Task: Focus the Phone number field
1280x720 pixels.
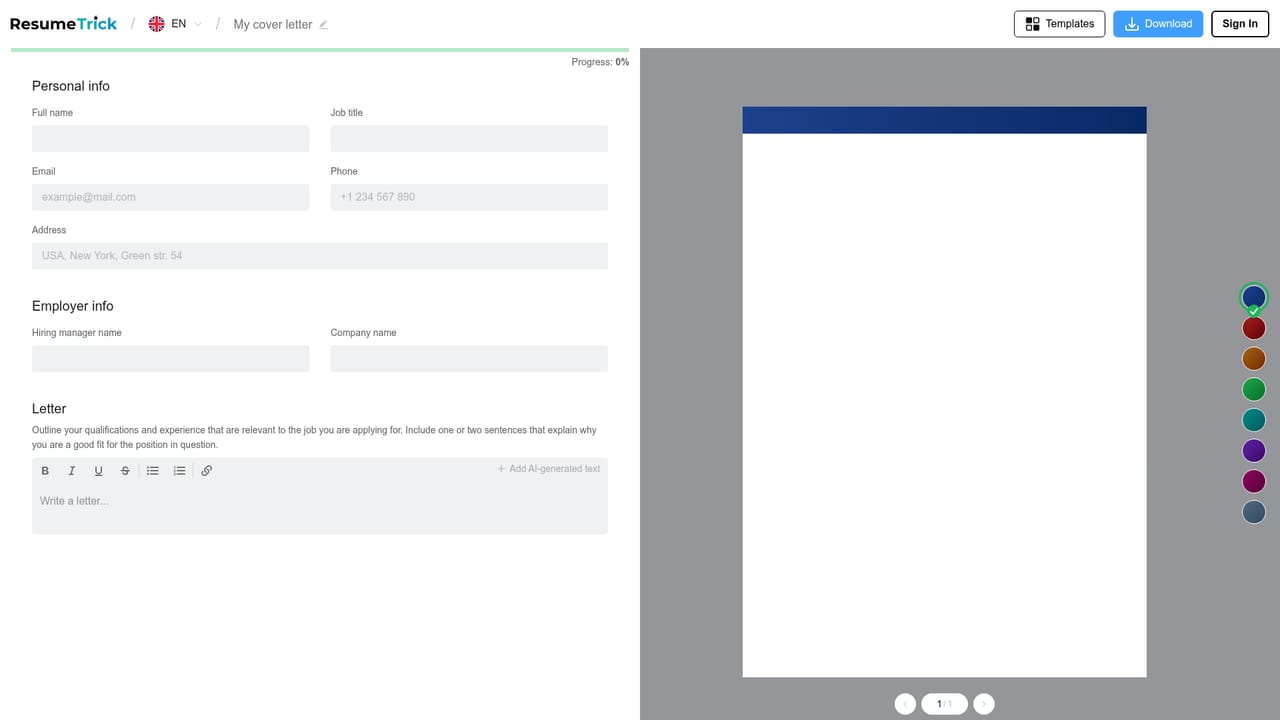Action: 469,197
